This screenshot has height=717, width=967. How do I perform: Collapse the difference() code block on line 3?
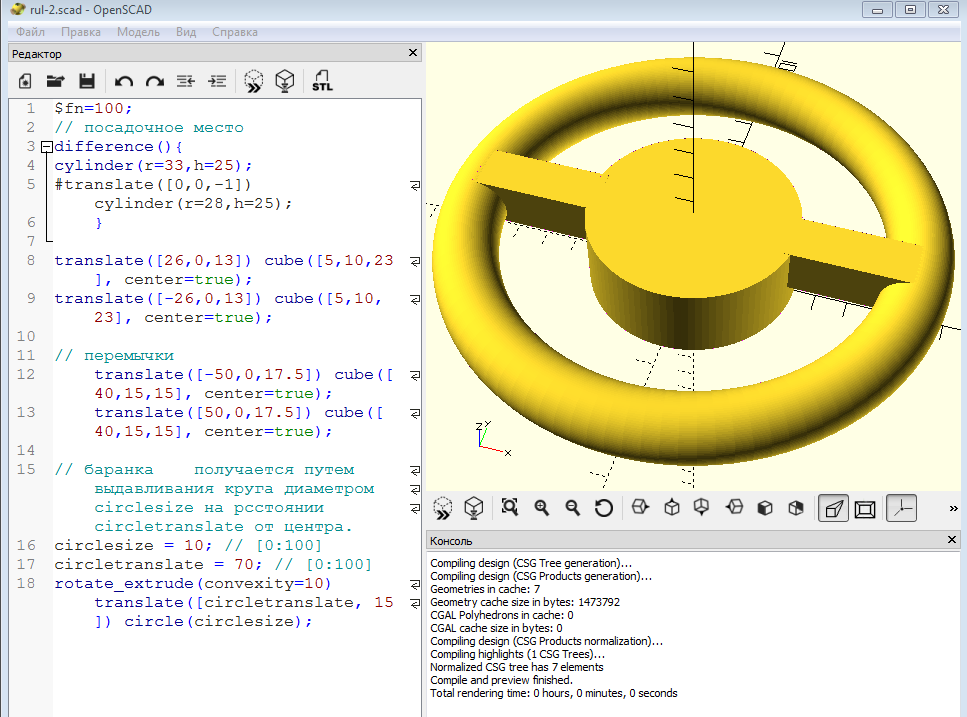[46, 147]
